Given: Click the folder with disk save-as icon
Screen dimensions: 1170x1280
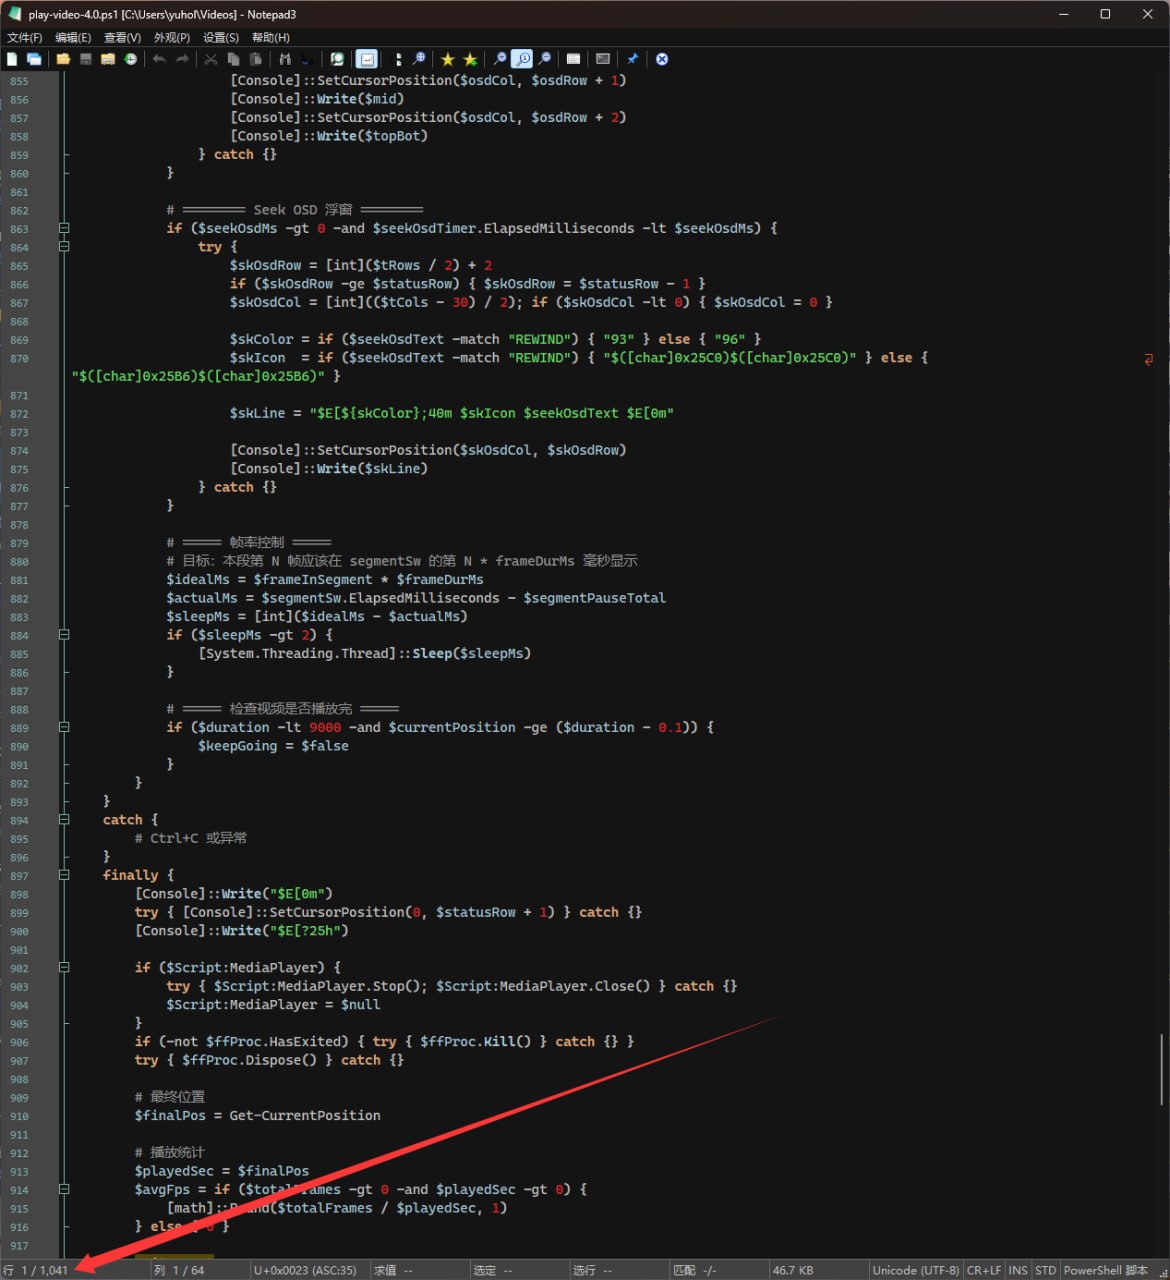Looking at the screenshot, I should (108, 60).
